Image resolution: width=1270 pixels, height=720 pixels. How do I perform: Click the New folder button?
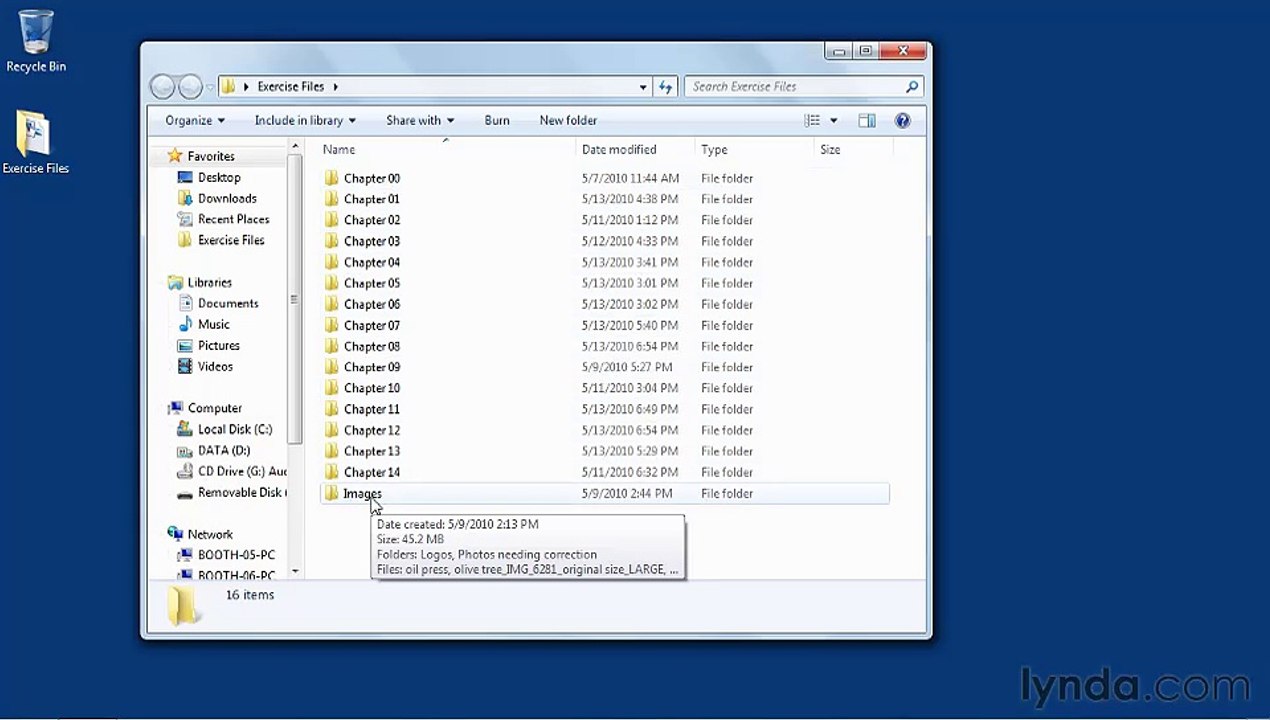point(568,120)
